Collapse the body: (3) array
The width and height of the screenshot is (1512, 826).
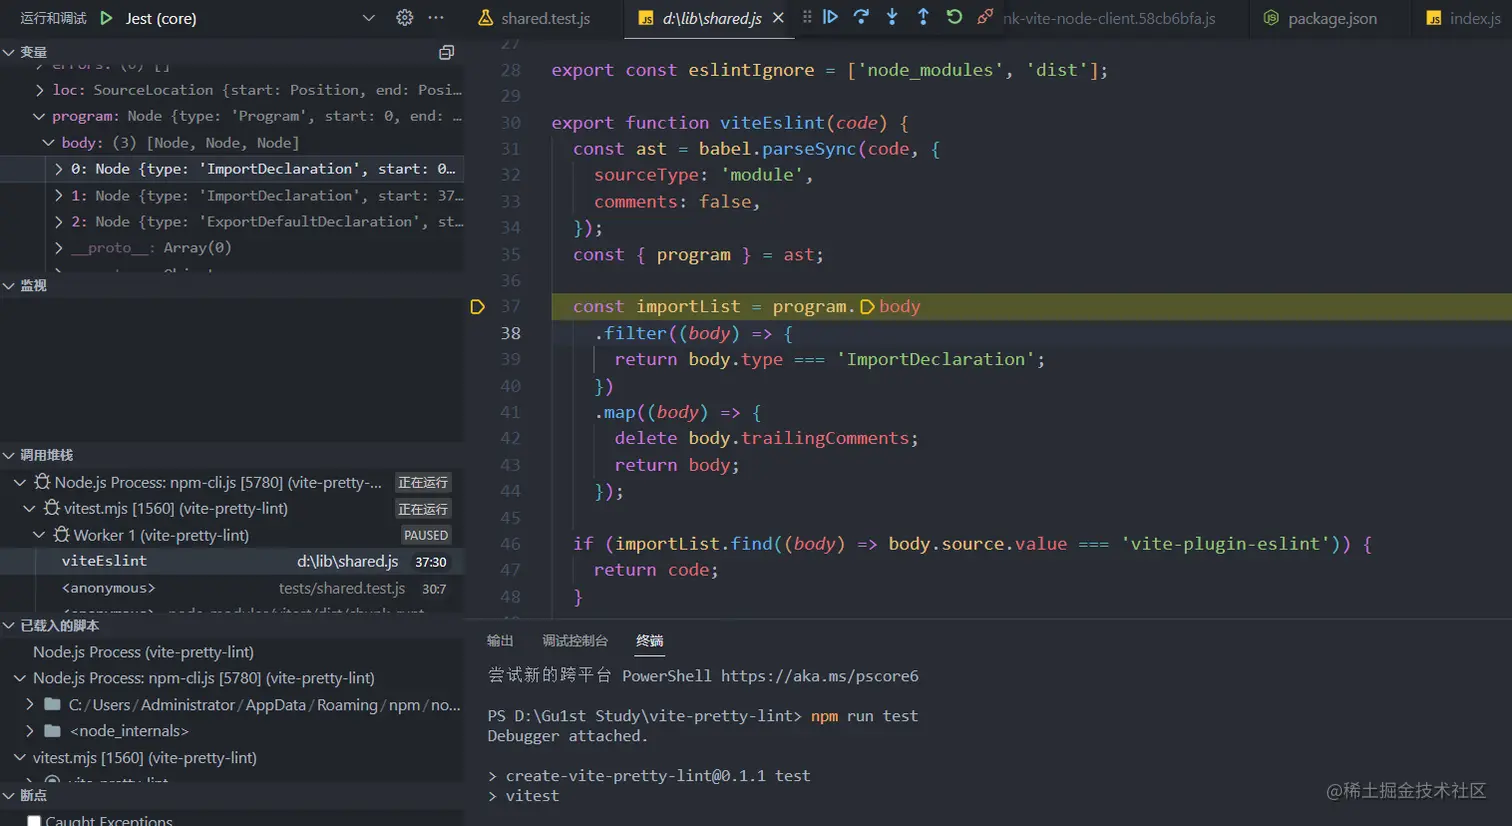pyautogui.click(x=48, y=143)
